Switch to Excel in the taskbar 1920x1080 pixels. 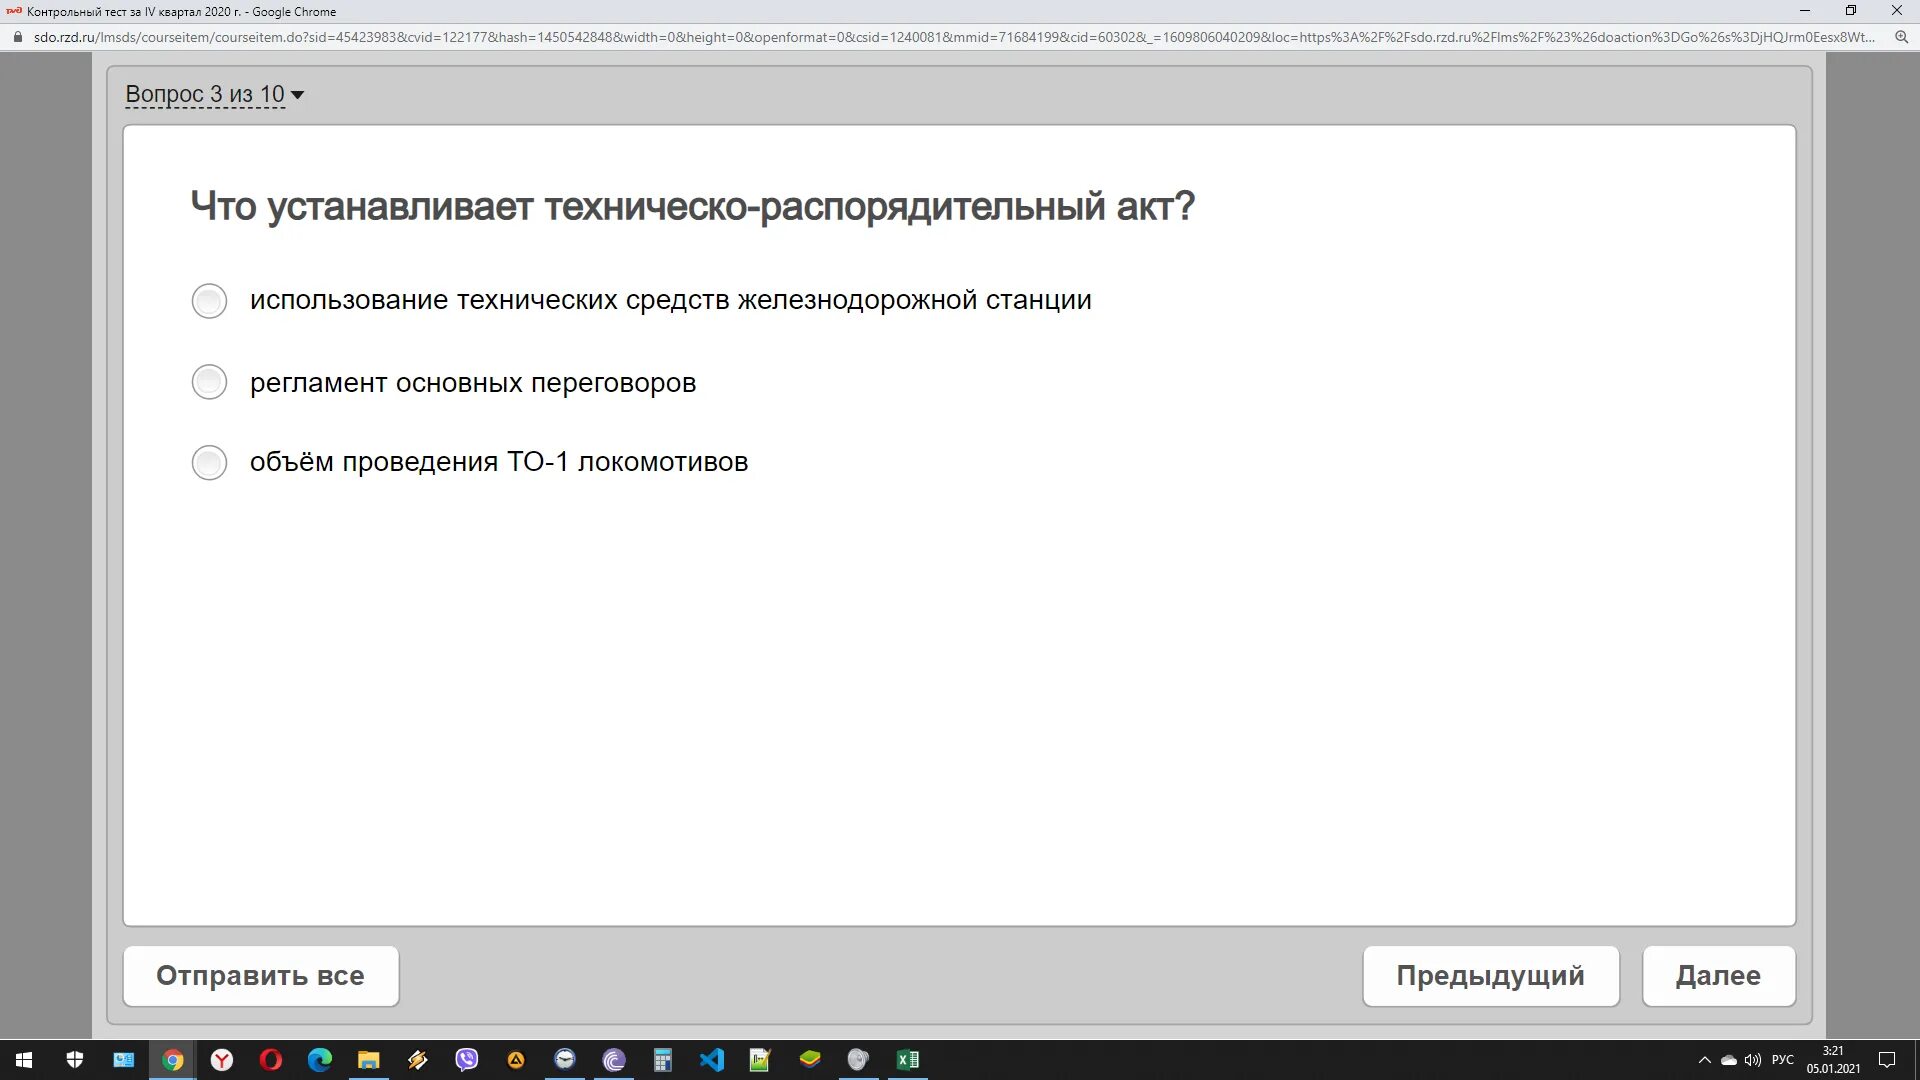[908, 1060]
